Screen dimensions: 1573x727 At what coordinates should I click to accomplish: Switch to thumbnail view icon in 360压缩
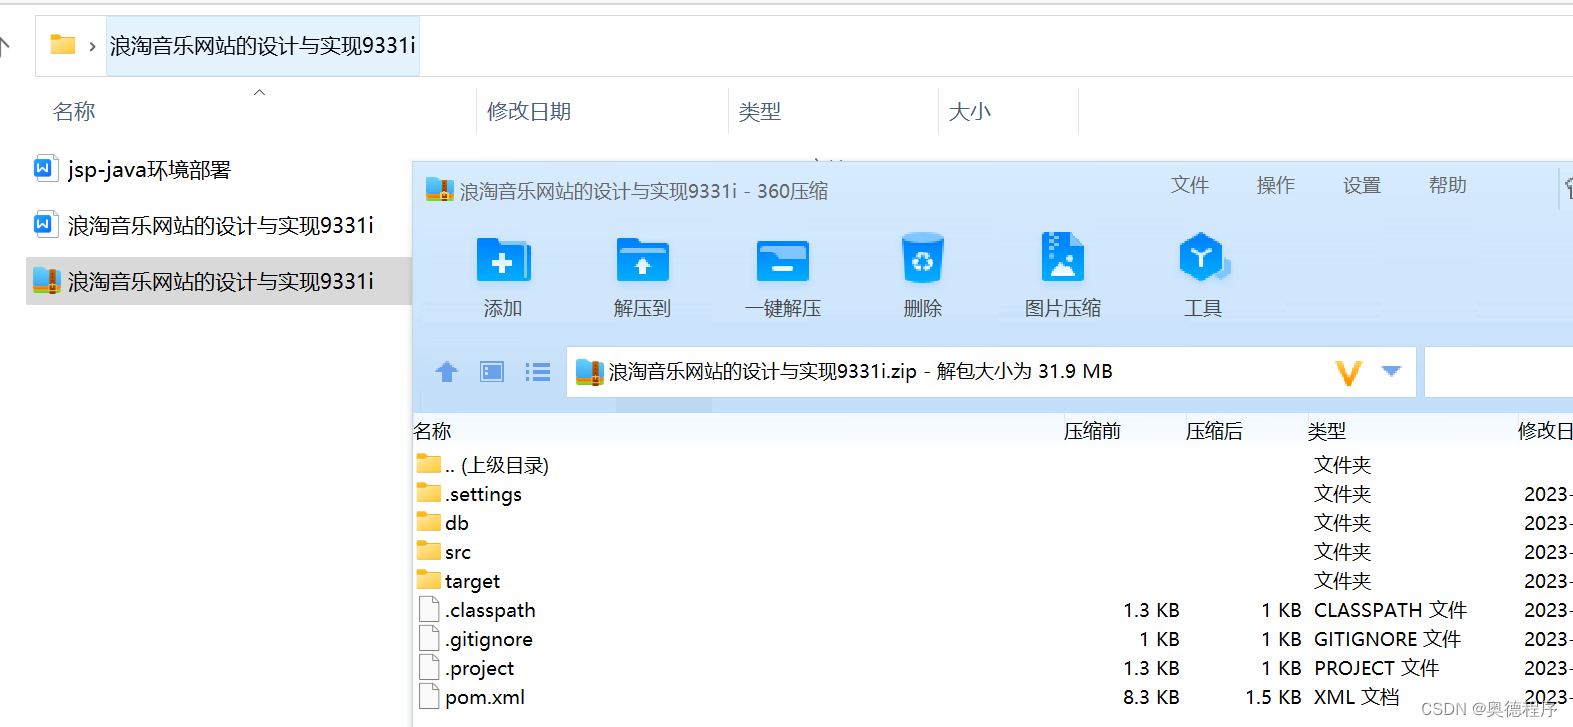[x=492, y=372]
